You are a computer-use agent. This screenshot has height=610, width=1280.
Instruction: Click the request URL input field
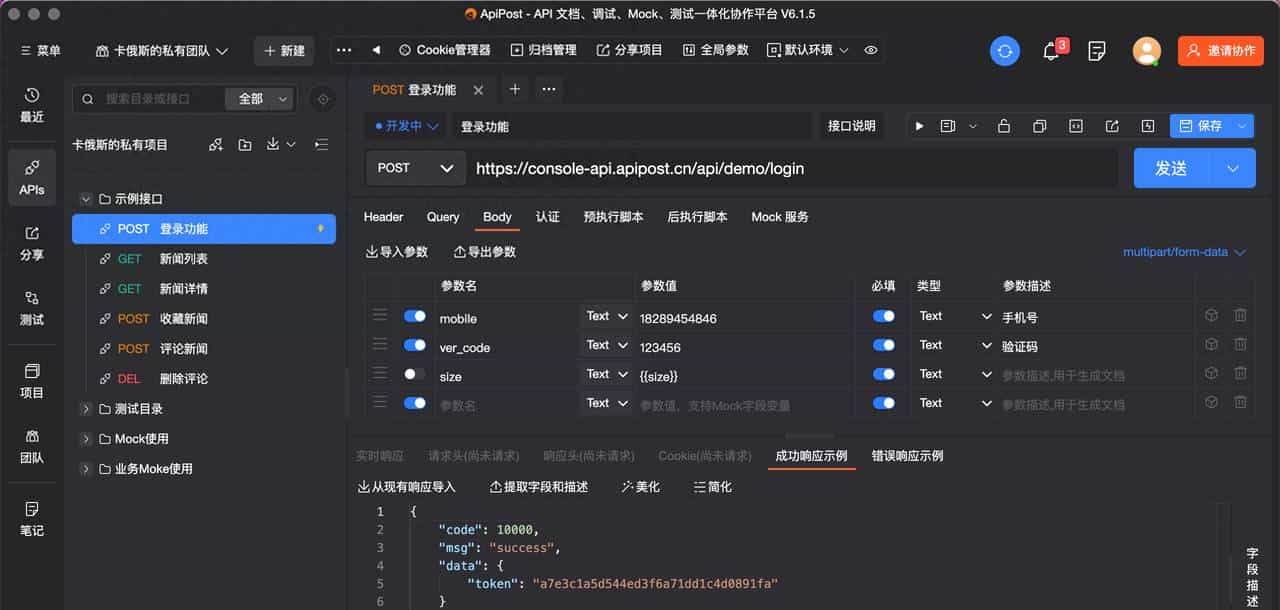tap(790, 168)
